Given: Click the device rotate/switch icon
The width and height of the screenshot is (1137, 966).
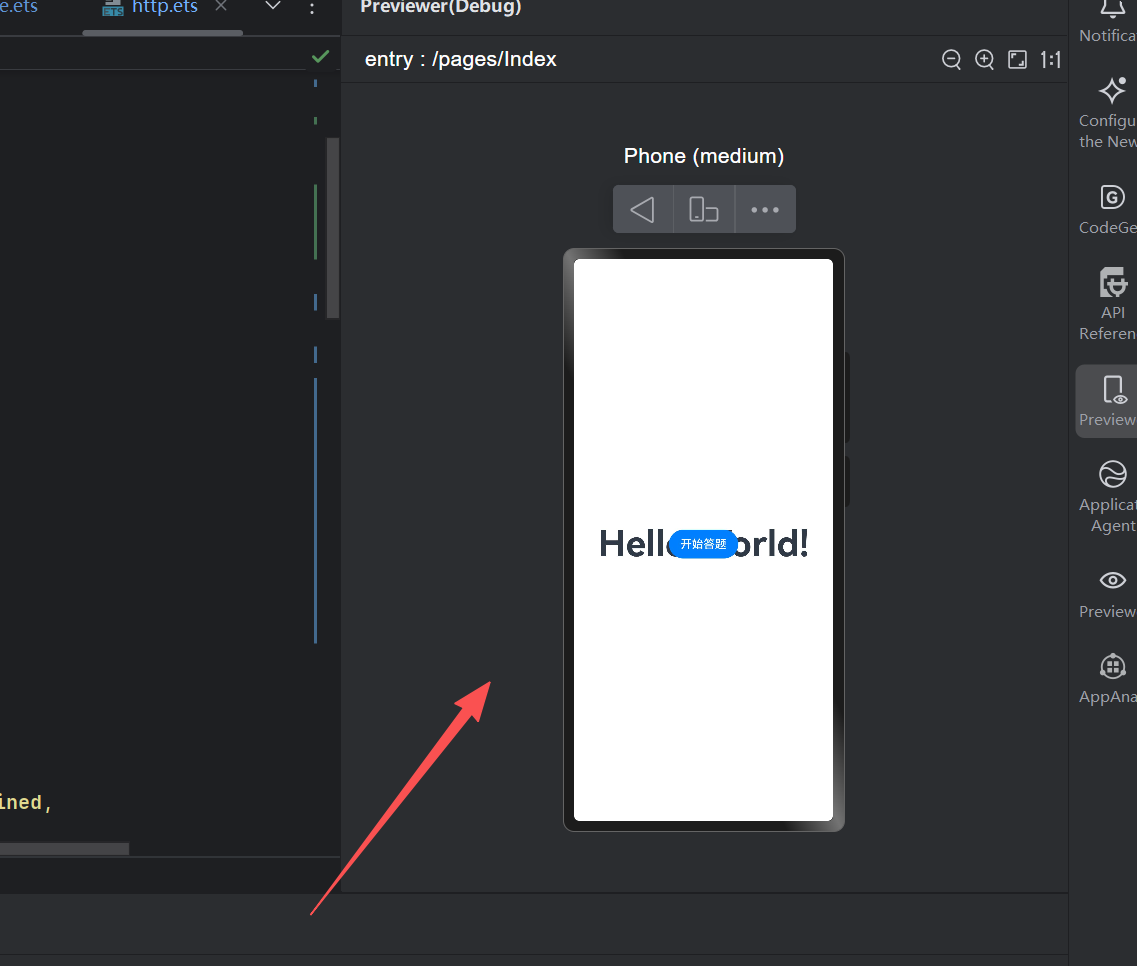Looking at the screenshot, I should coord(704,210).
